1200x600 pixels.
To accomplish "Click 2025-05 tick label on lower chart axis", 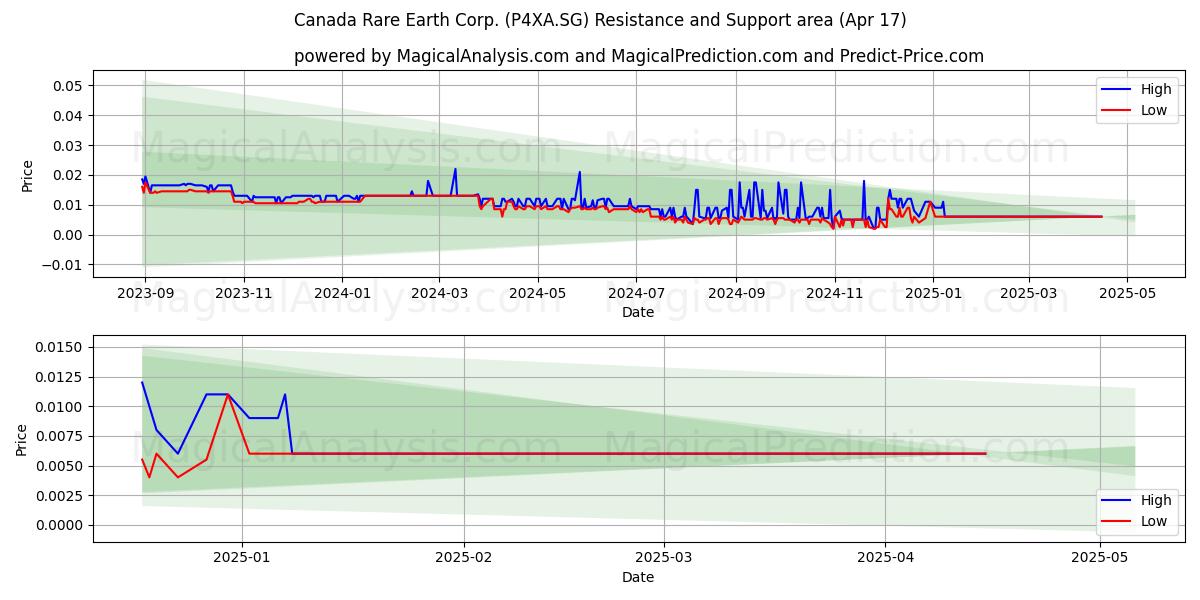I will [1100, 558].
